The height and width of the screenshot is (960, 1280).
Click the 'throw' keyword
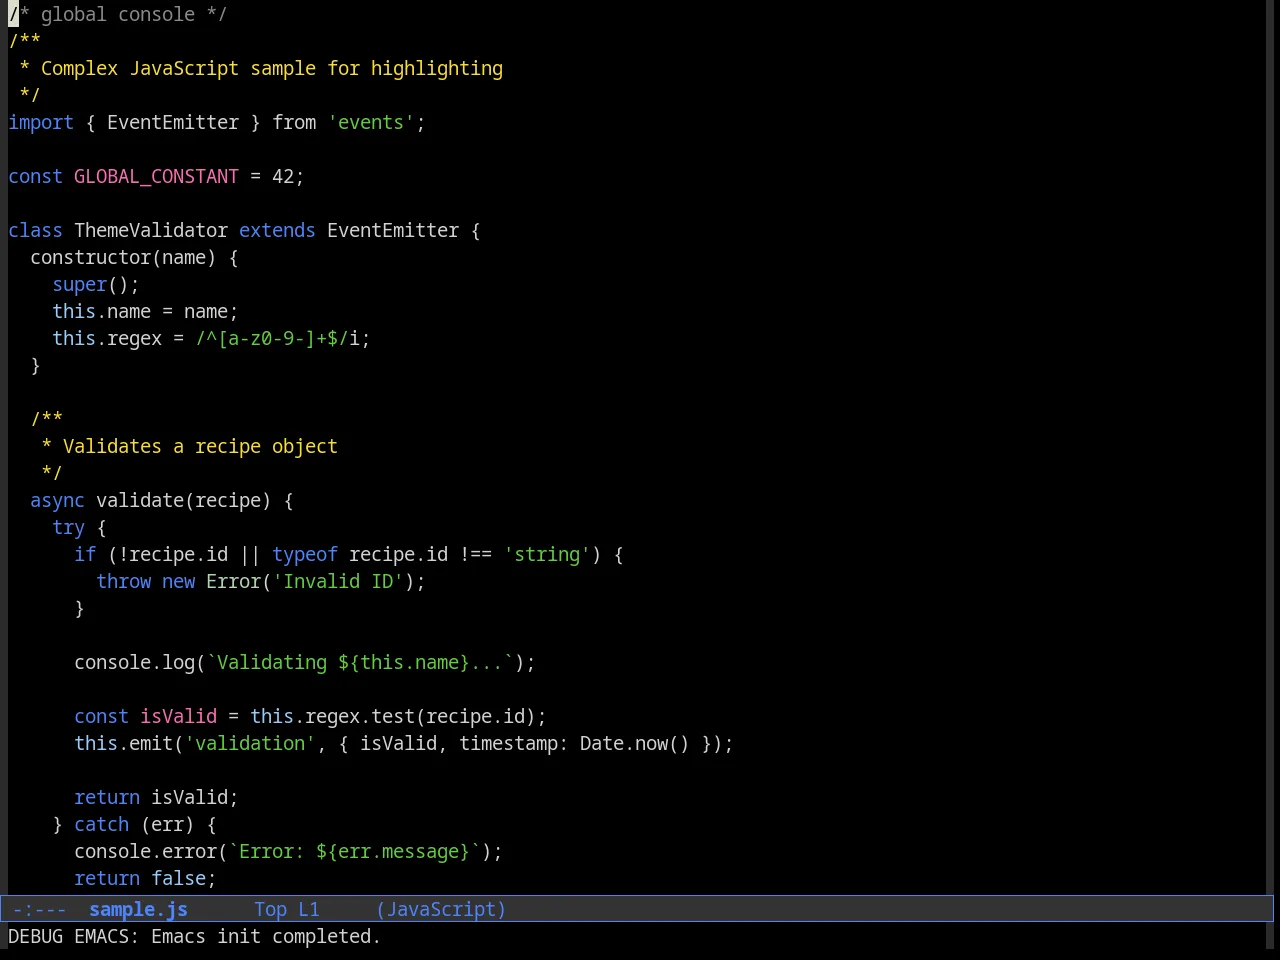coord(123,581)
